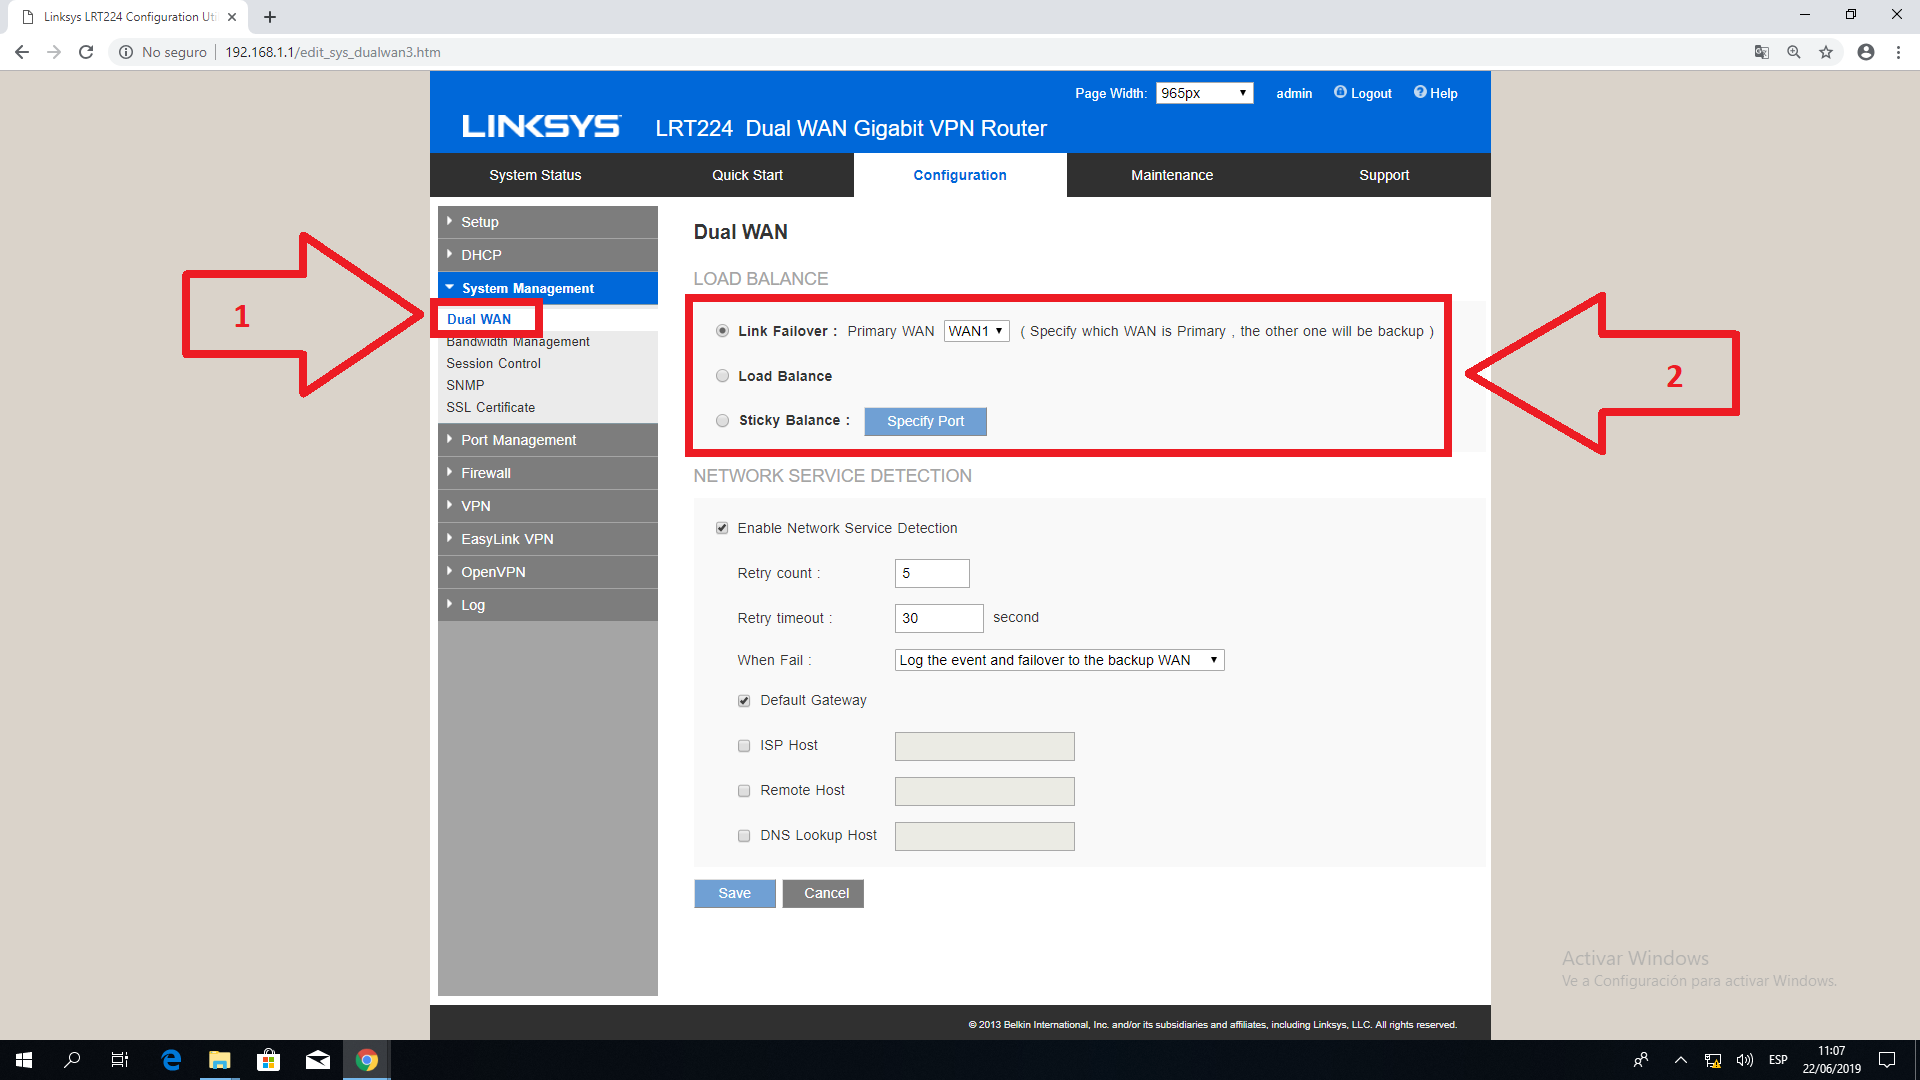1920x1080 pixels.
Task: Open the Primary WAN dropdown
Action: [976, 331]
